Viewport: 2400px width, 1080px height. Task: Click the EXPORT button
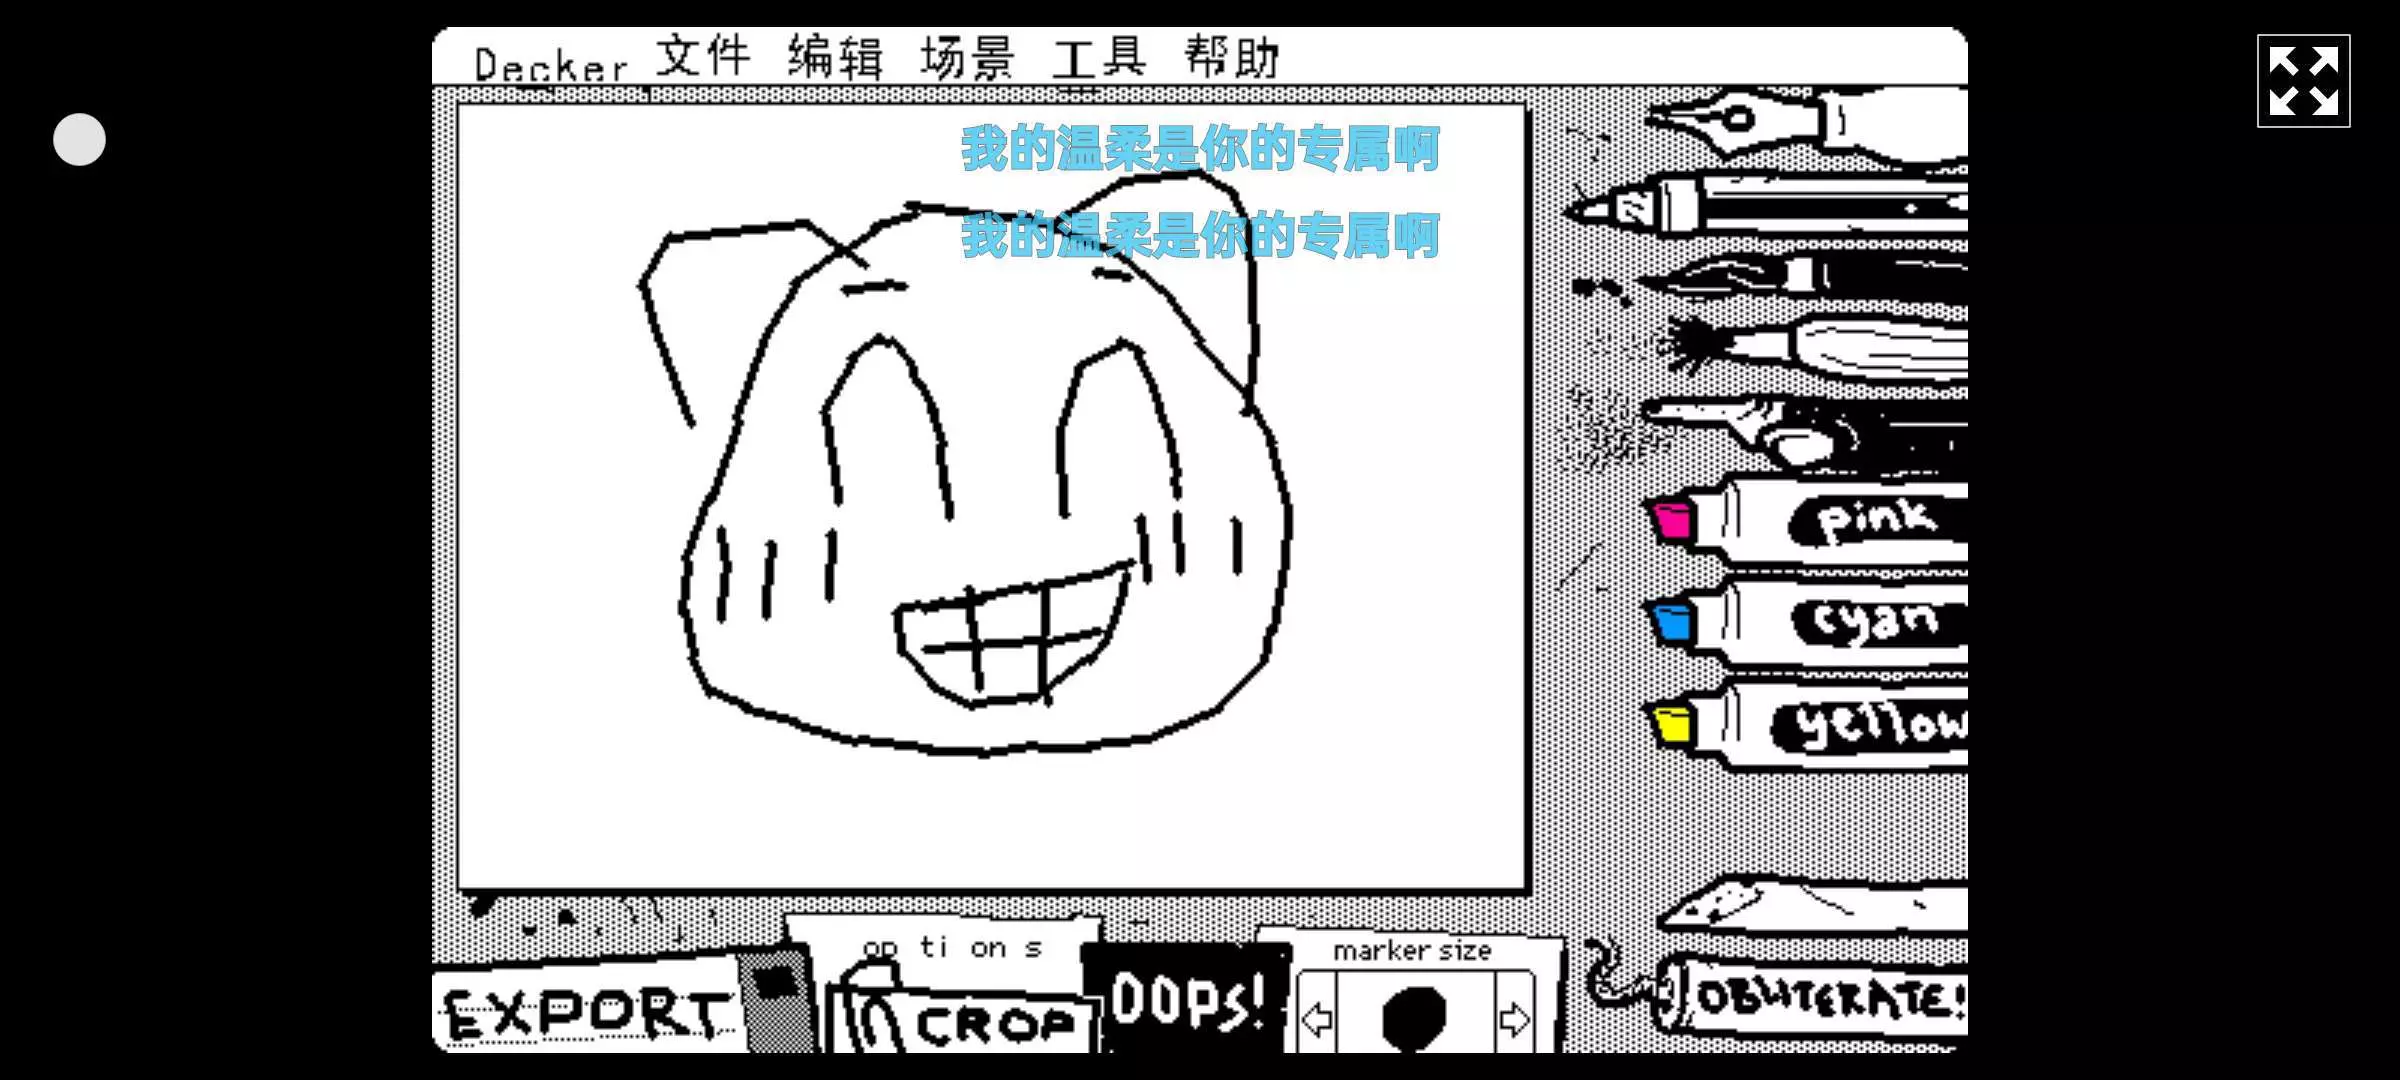[585, 1014]
